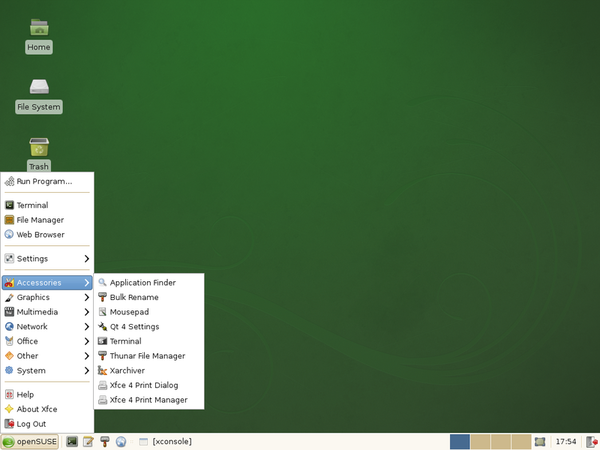Click the Log Out icon in the menu
The width and height of the screenshot is (600, 450).
tap(9, 424)
